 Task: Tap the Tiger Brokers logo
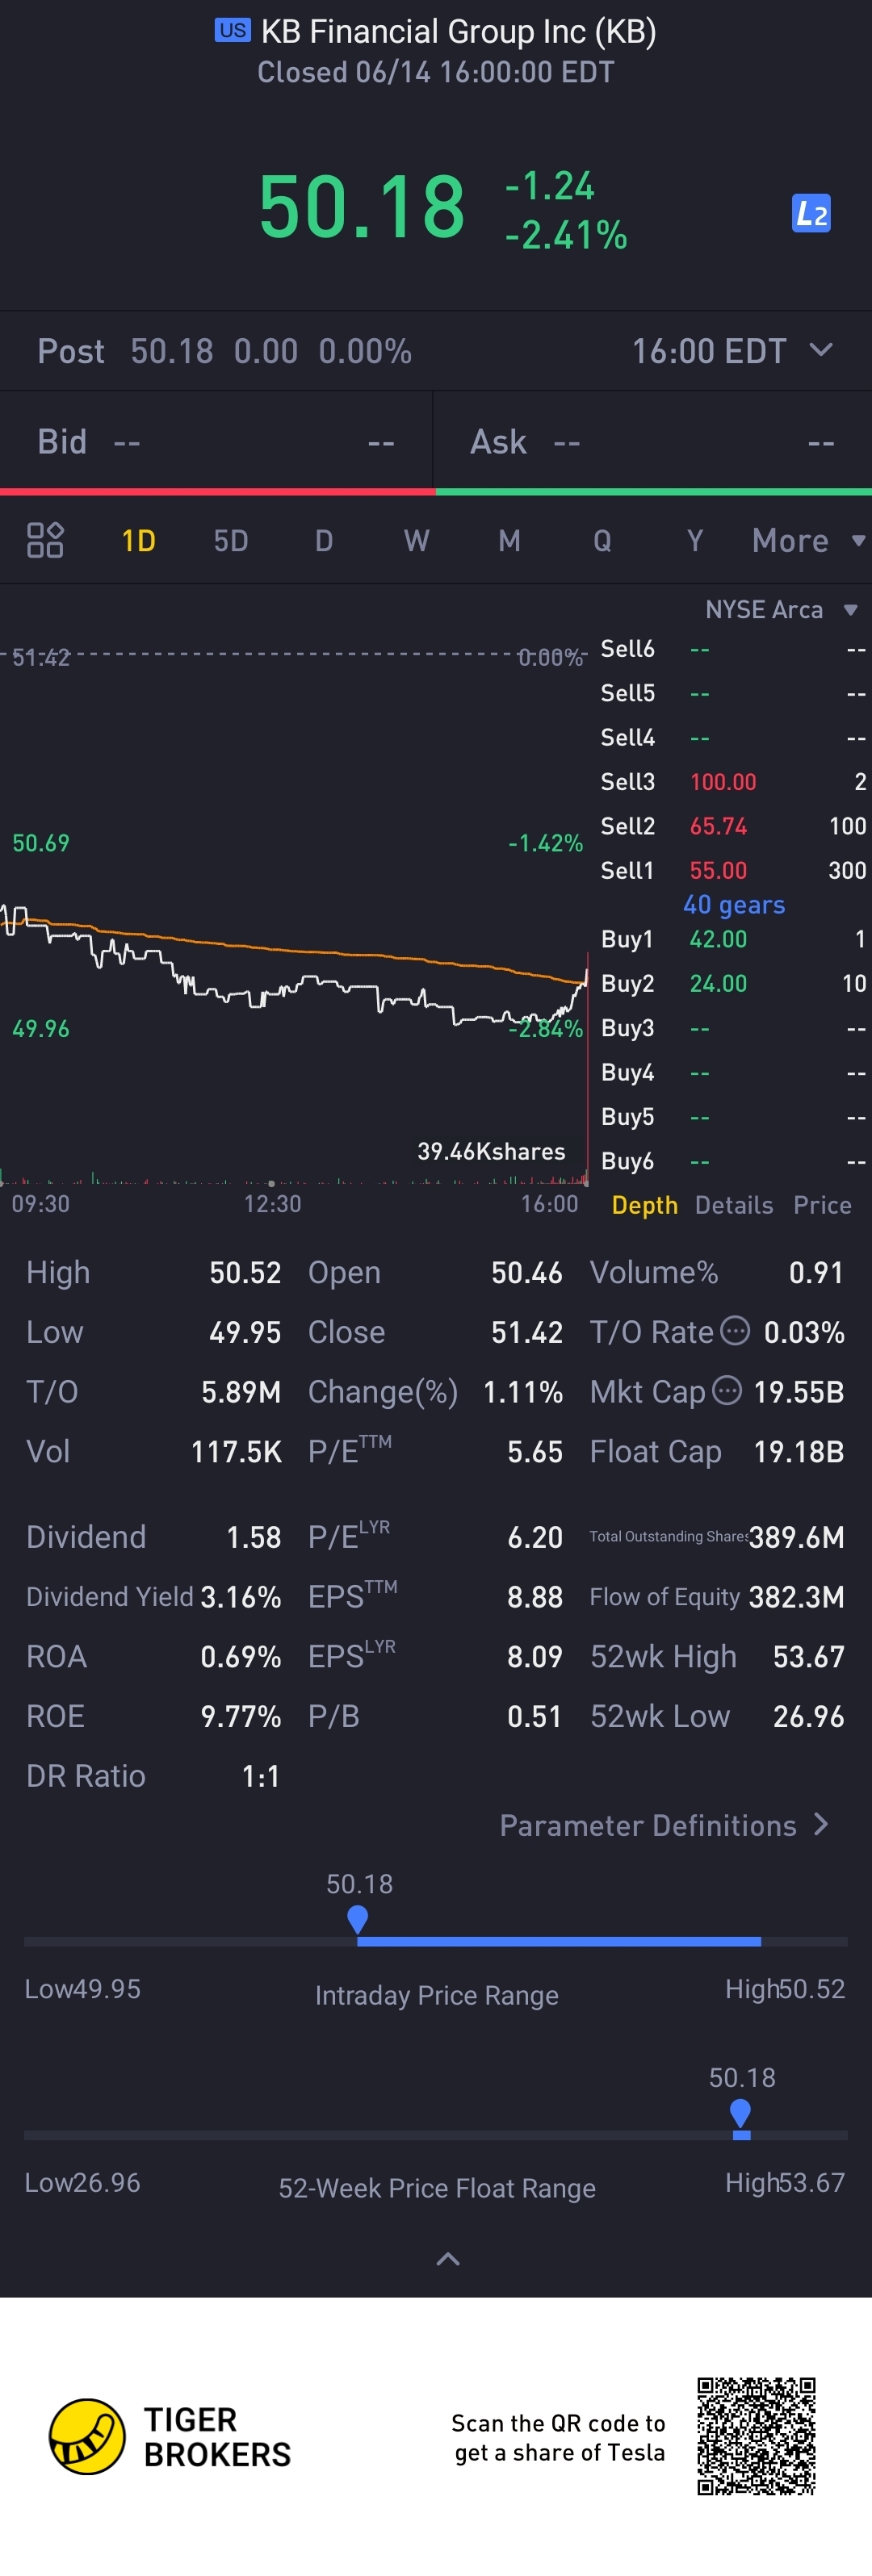click(170, 2436)
